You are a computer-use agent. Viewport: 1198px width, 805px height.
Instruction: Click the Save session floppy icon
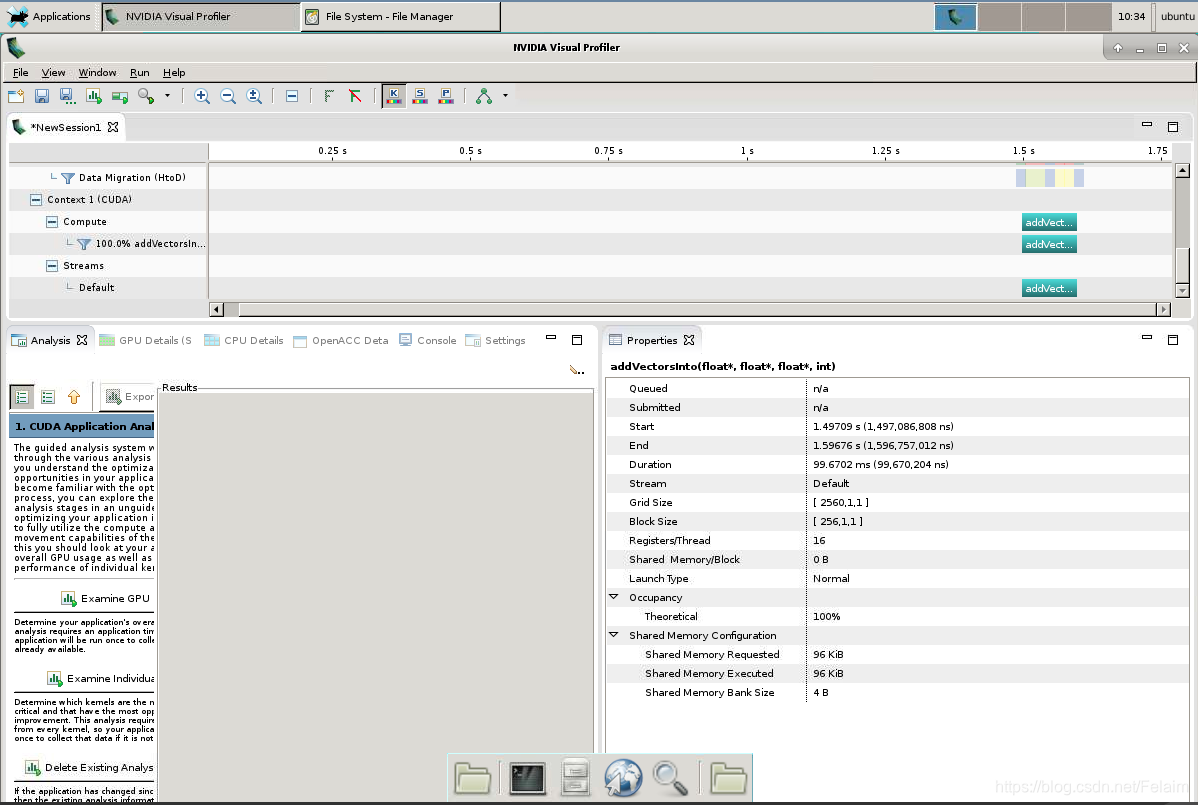point(42,95)
